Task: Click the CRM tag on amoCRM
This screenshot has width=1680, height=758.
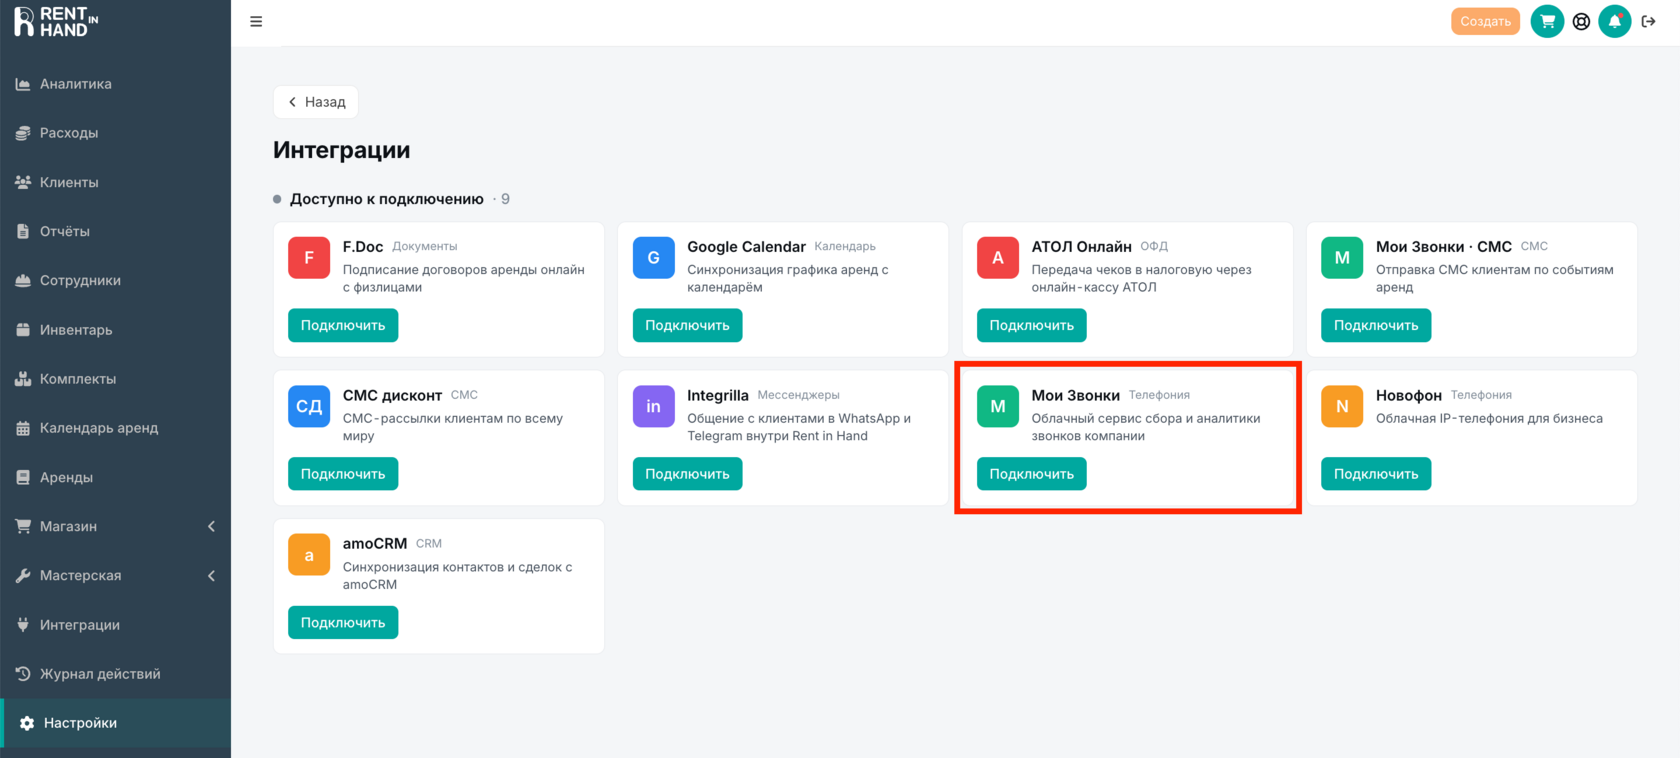Action: (x=429, y=544)
